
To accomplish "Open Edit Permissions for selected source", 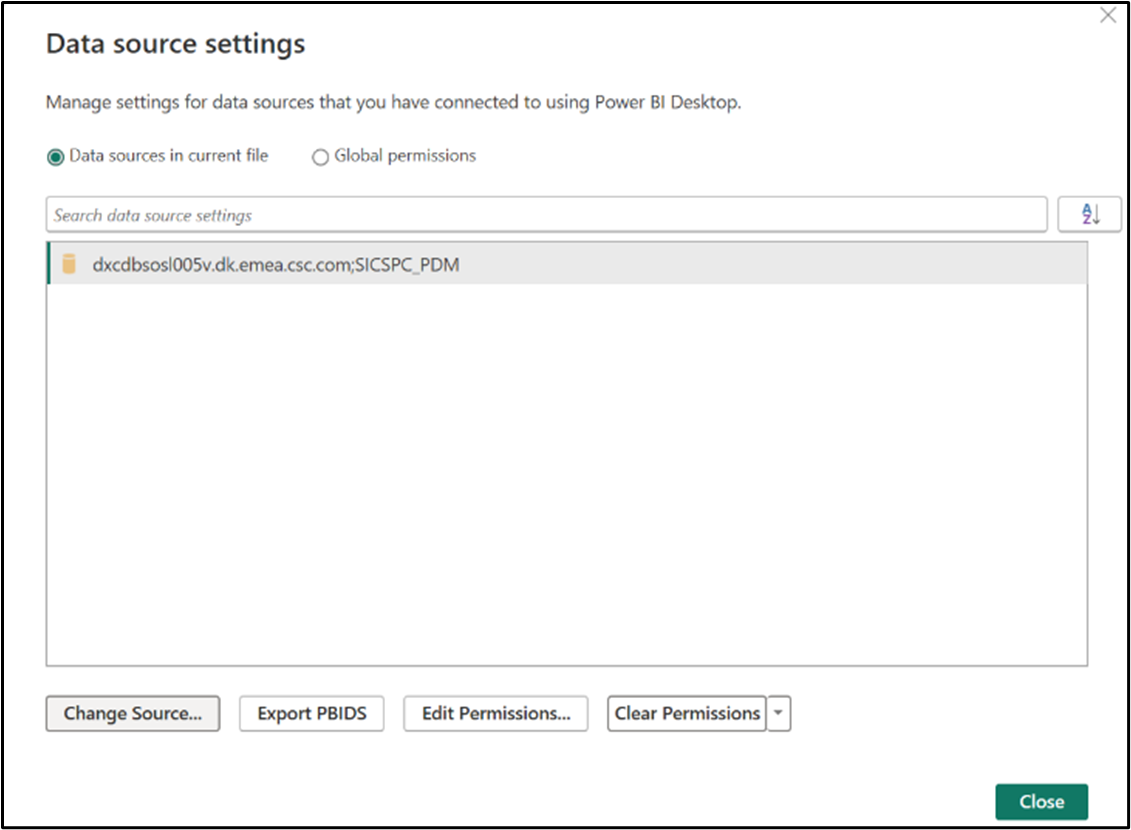I will coord(496,714).
